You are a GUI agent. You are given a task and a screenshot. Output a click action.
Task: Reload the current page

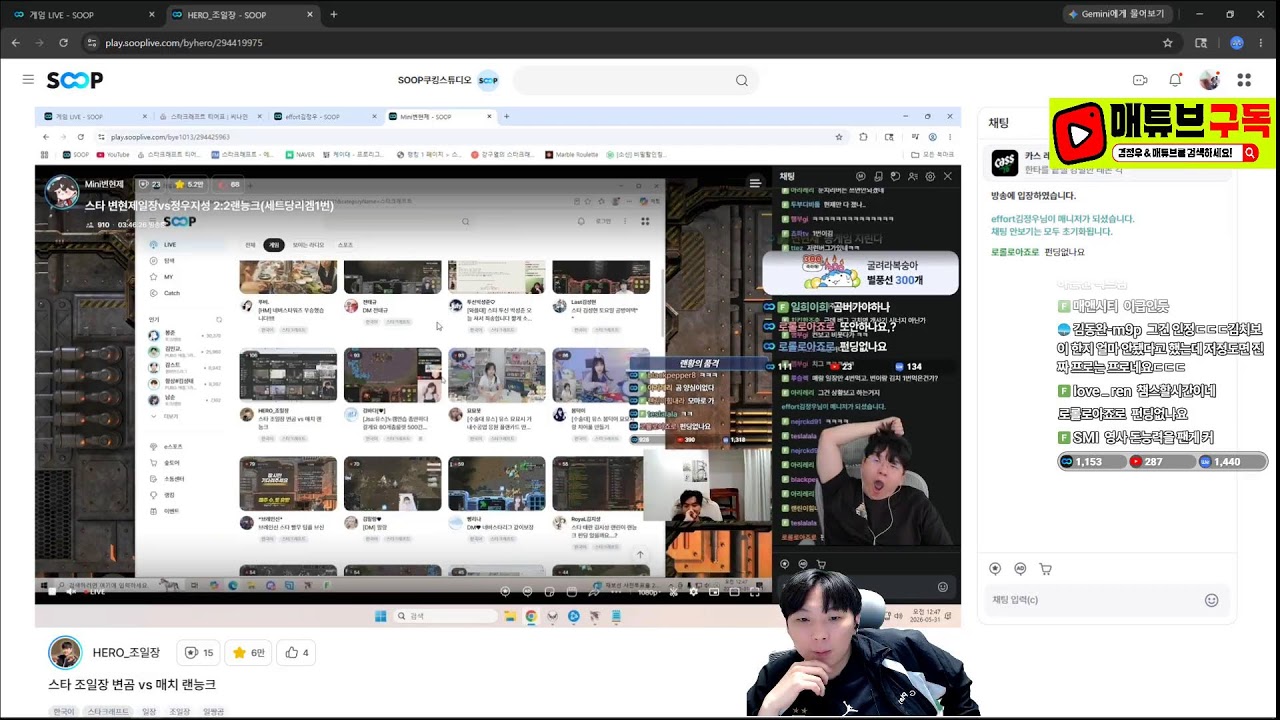tap(64, 43)
